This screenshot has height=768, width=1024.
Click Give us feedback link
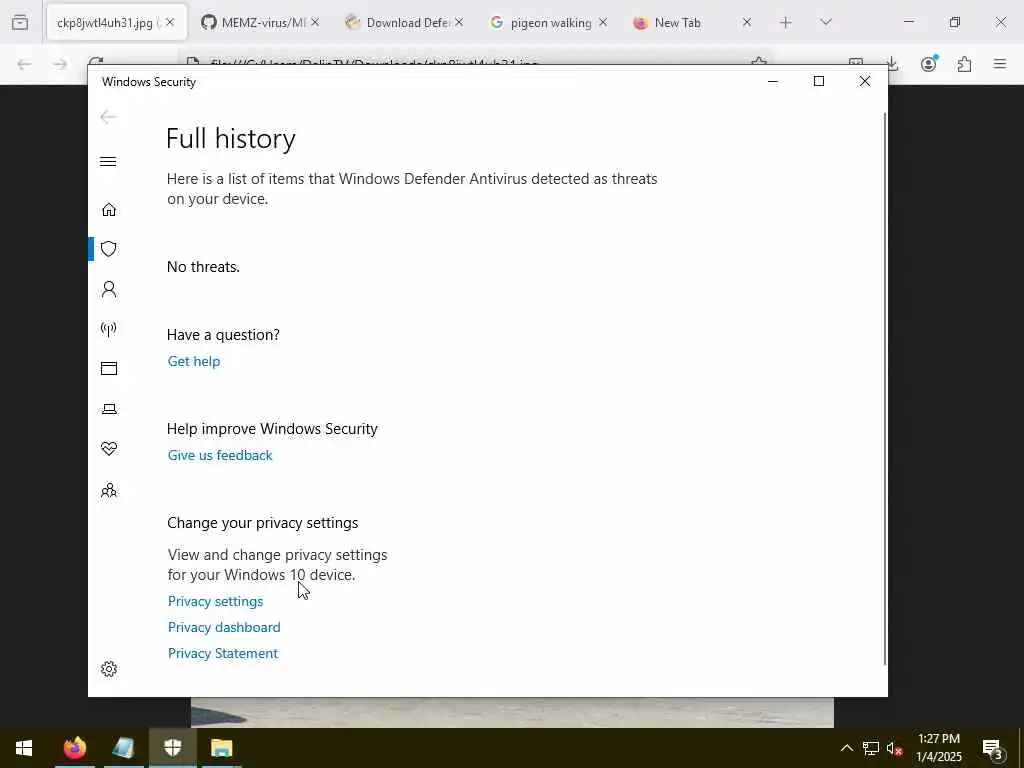[220, 455]
